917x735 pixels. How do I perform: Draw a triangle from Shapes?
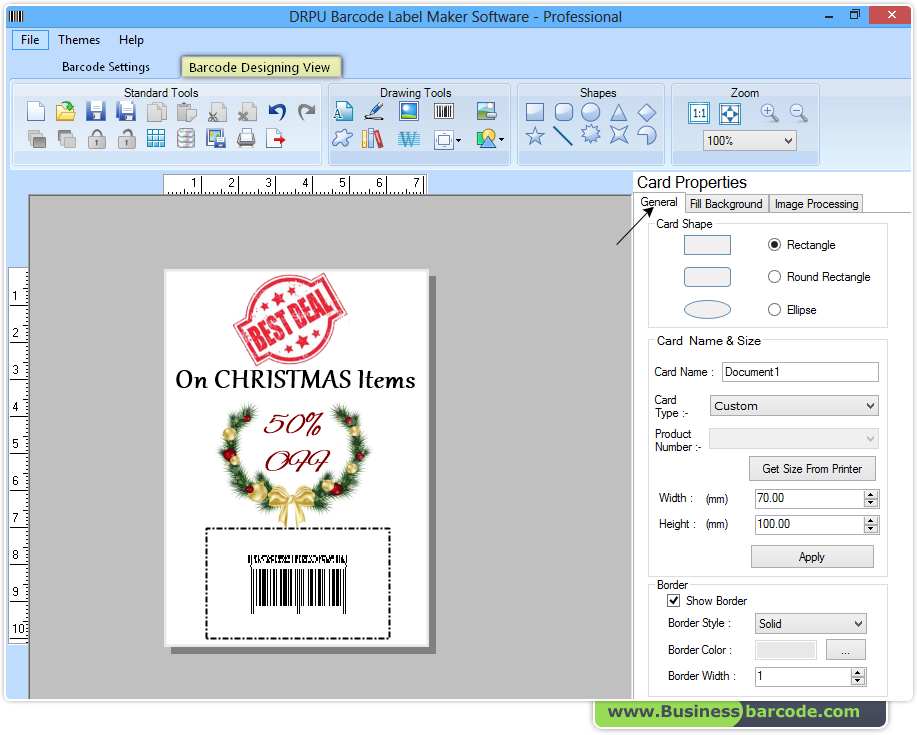619,112
